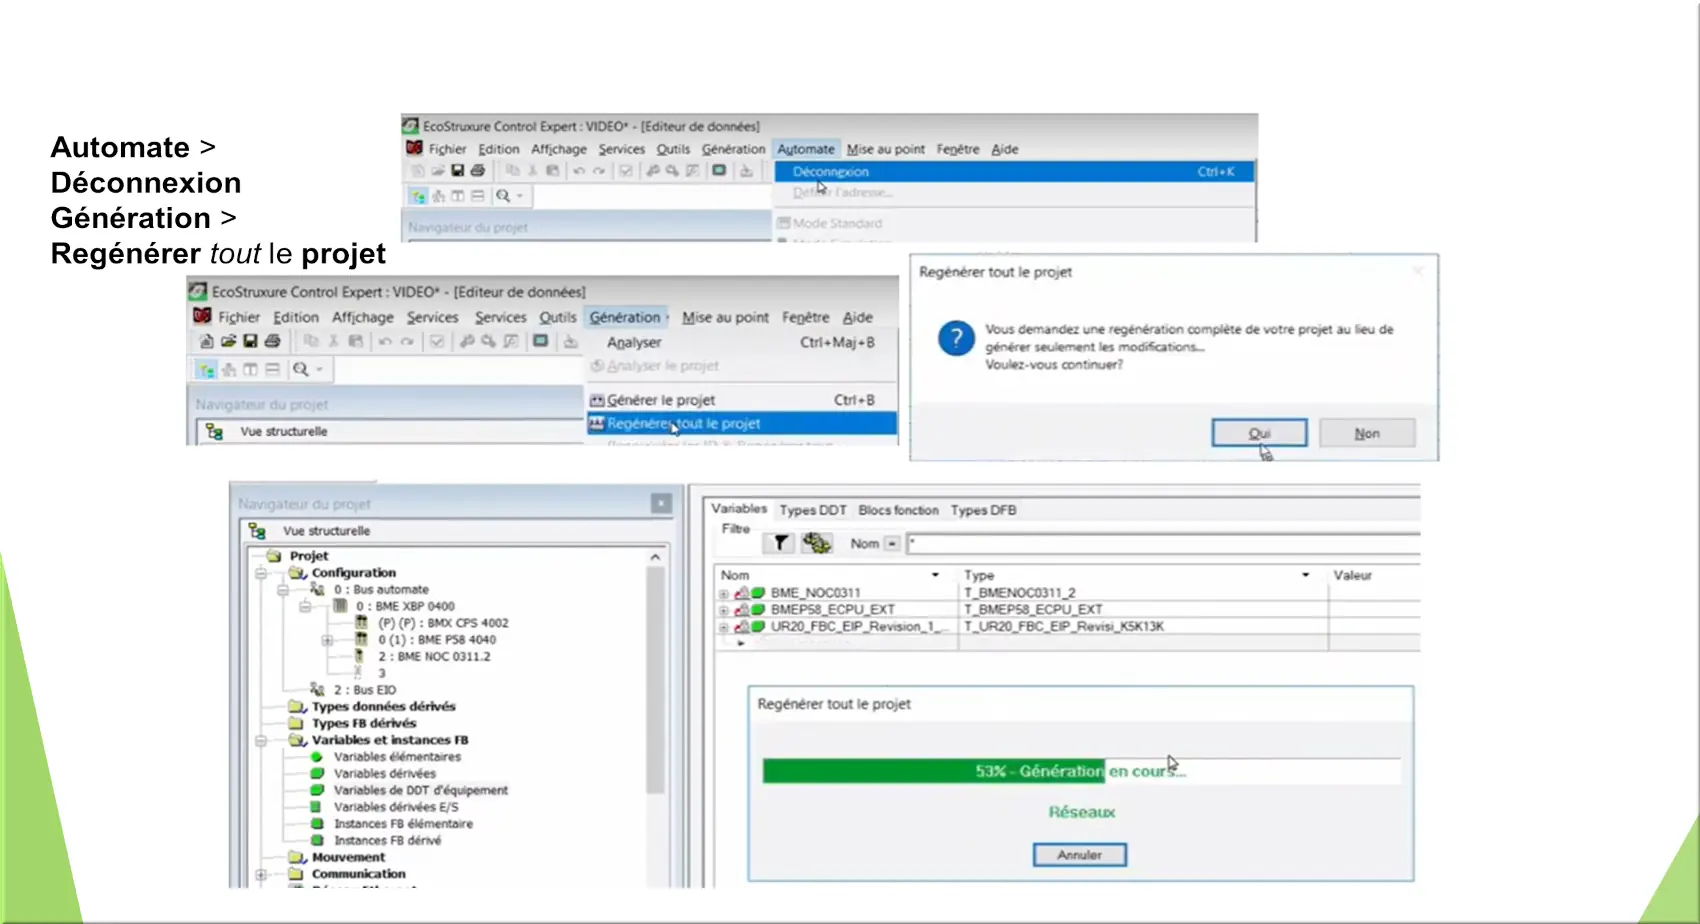The height and width of the screenshot is (924, 1700).
Task: Toggle the Nom filter equals button
Action: pyautogui.click(x=892, y=544)
